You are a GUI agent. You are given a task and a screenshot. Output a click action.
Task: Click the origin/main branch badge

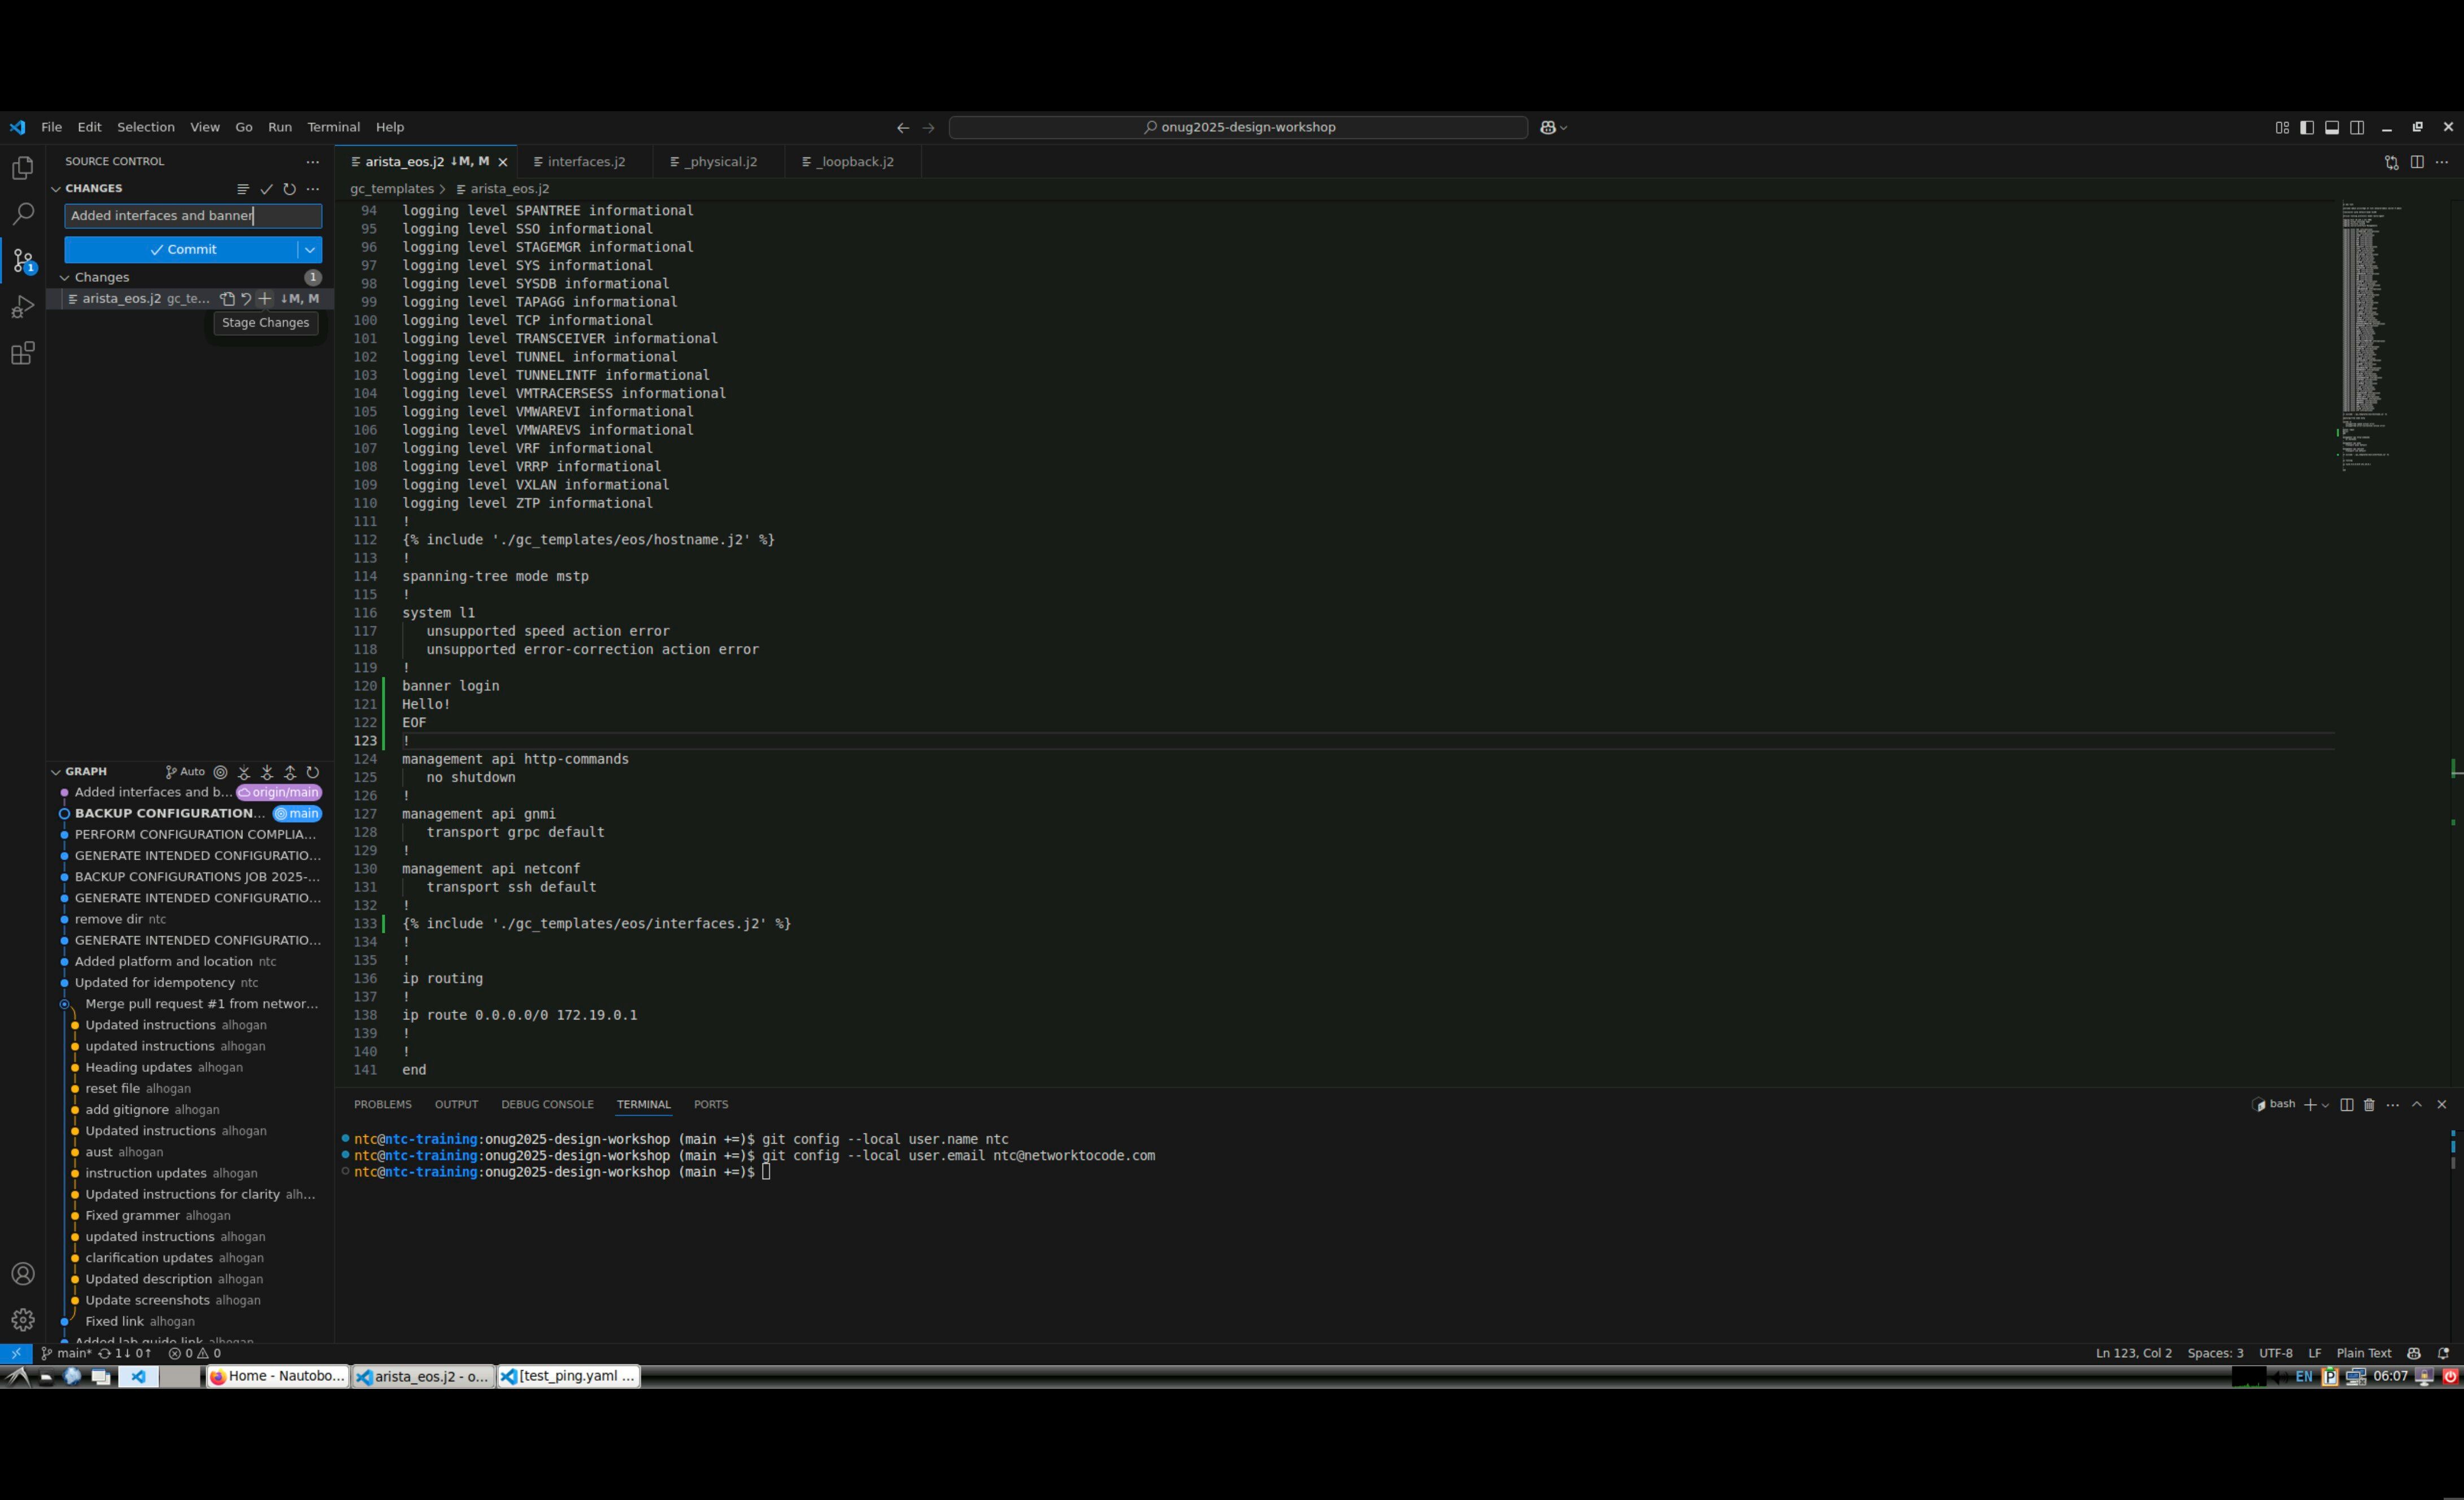click(279, 793)
